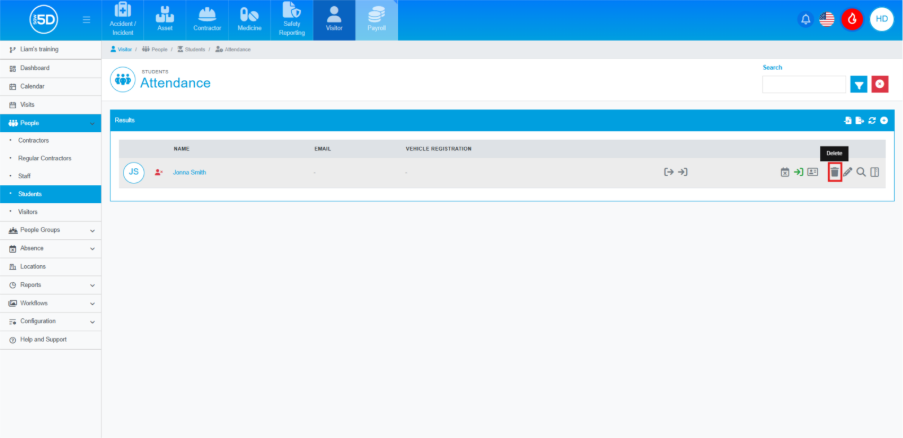The width and height of the screenshot is (903, 438).
Task: Expand the Reports sidebar section
Action: (92, 285)
